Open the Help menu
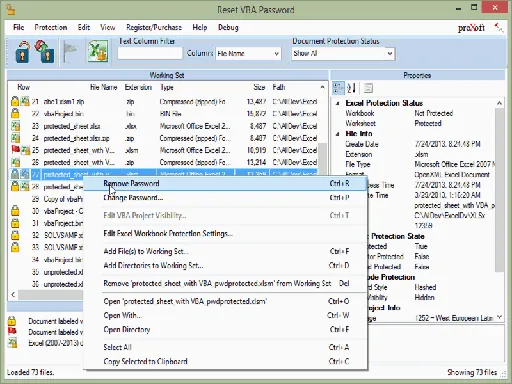This screenshot has height=384, width=512. (200, 27)
